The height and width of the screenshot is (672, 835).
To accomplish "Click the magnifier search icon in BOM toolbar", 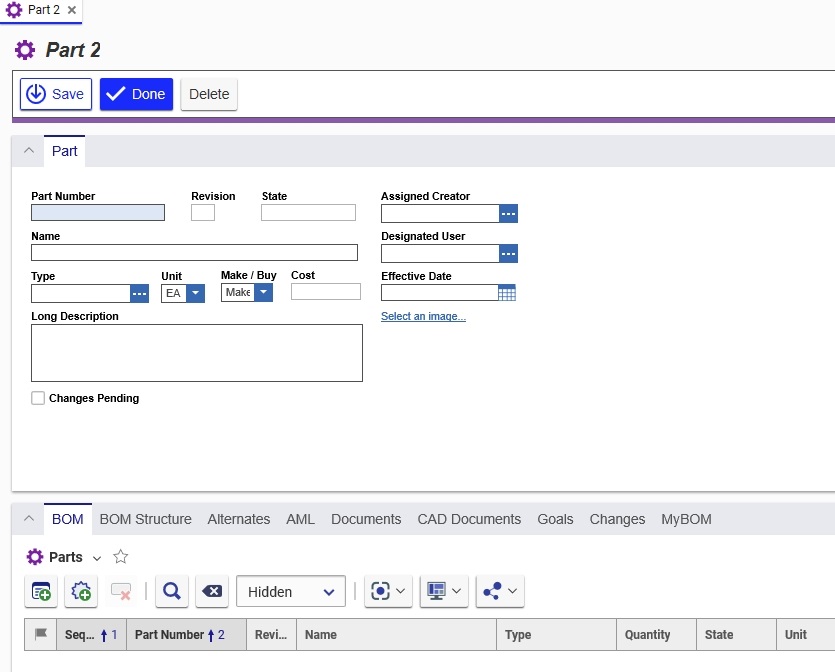I will [171, 591].
